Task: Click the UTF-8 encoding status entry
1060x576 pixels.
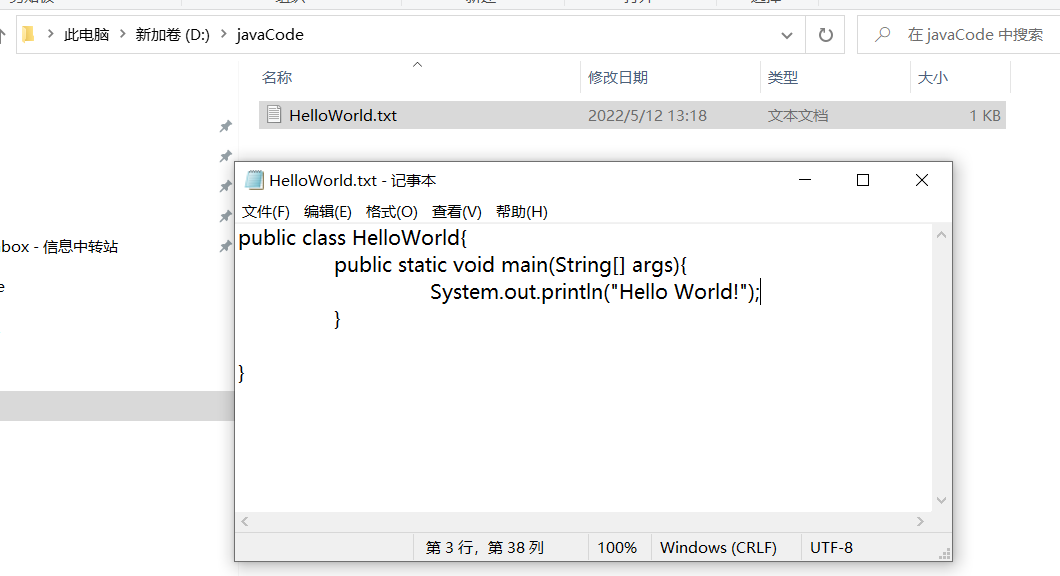Action: click(x=832, y=548)
